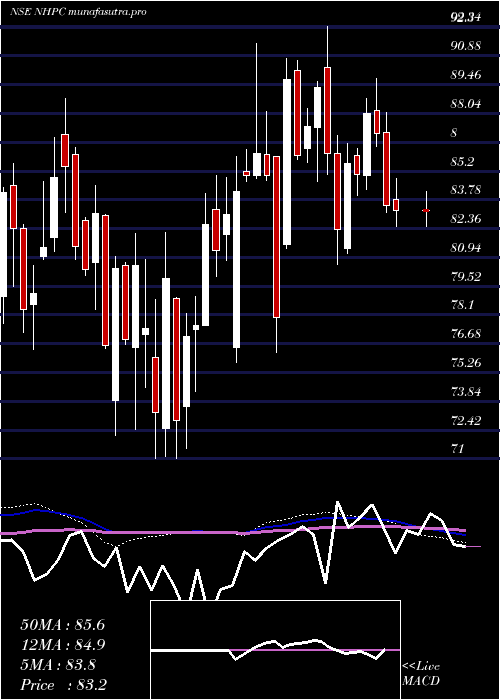Click the 50MA : 85.6 readout
The width and height of the screenshot is (500, 700).
63,625
